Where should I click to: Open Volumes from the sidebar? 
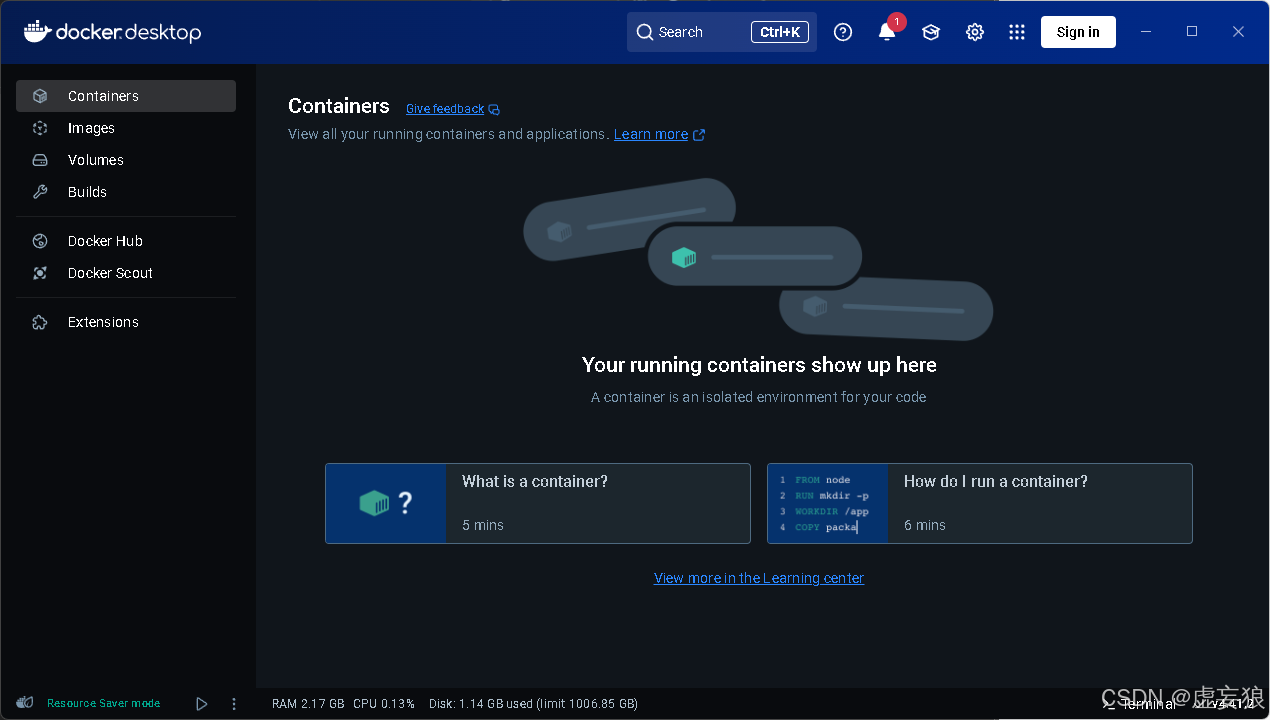(x=126, y=160)
